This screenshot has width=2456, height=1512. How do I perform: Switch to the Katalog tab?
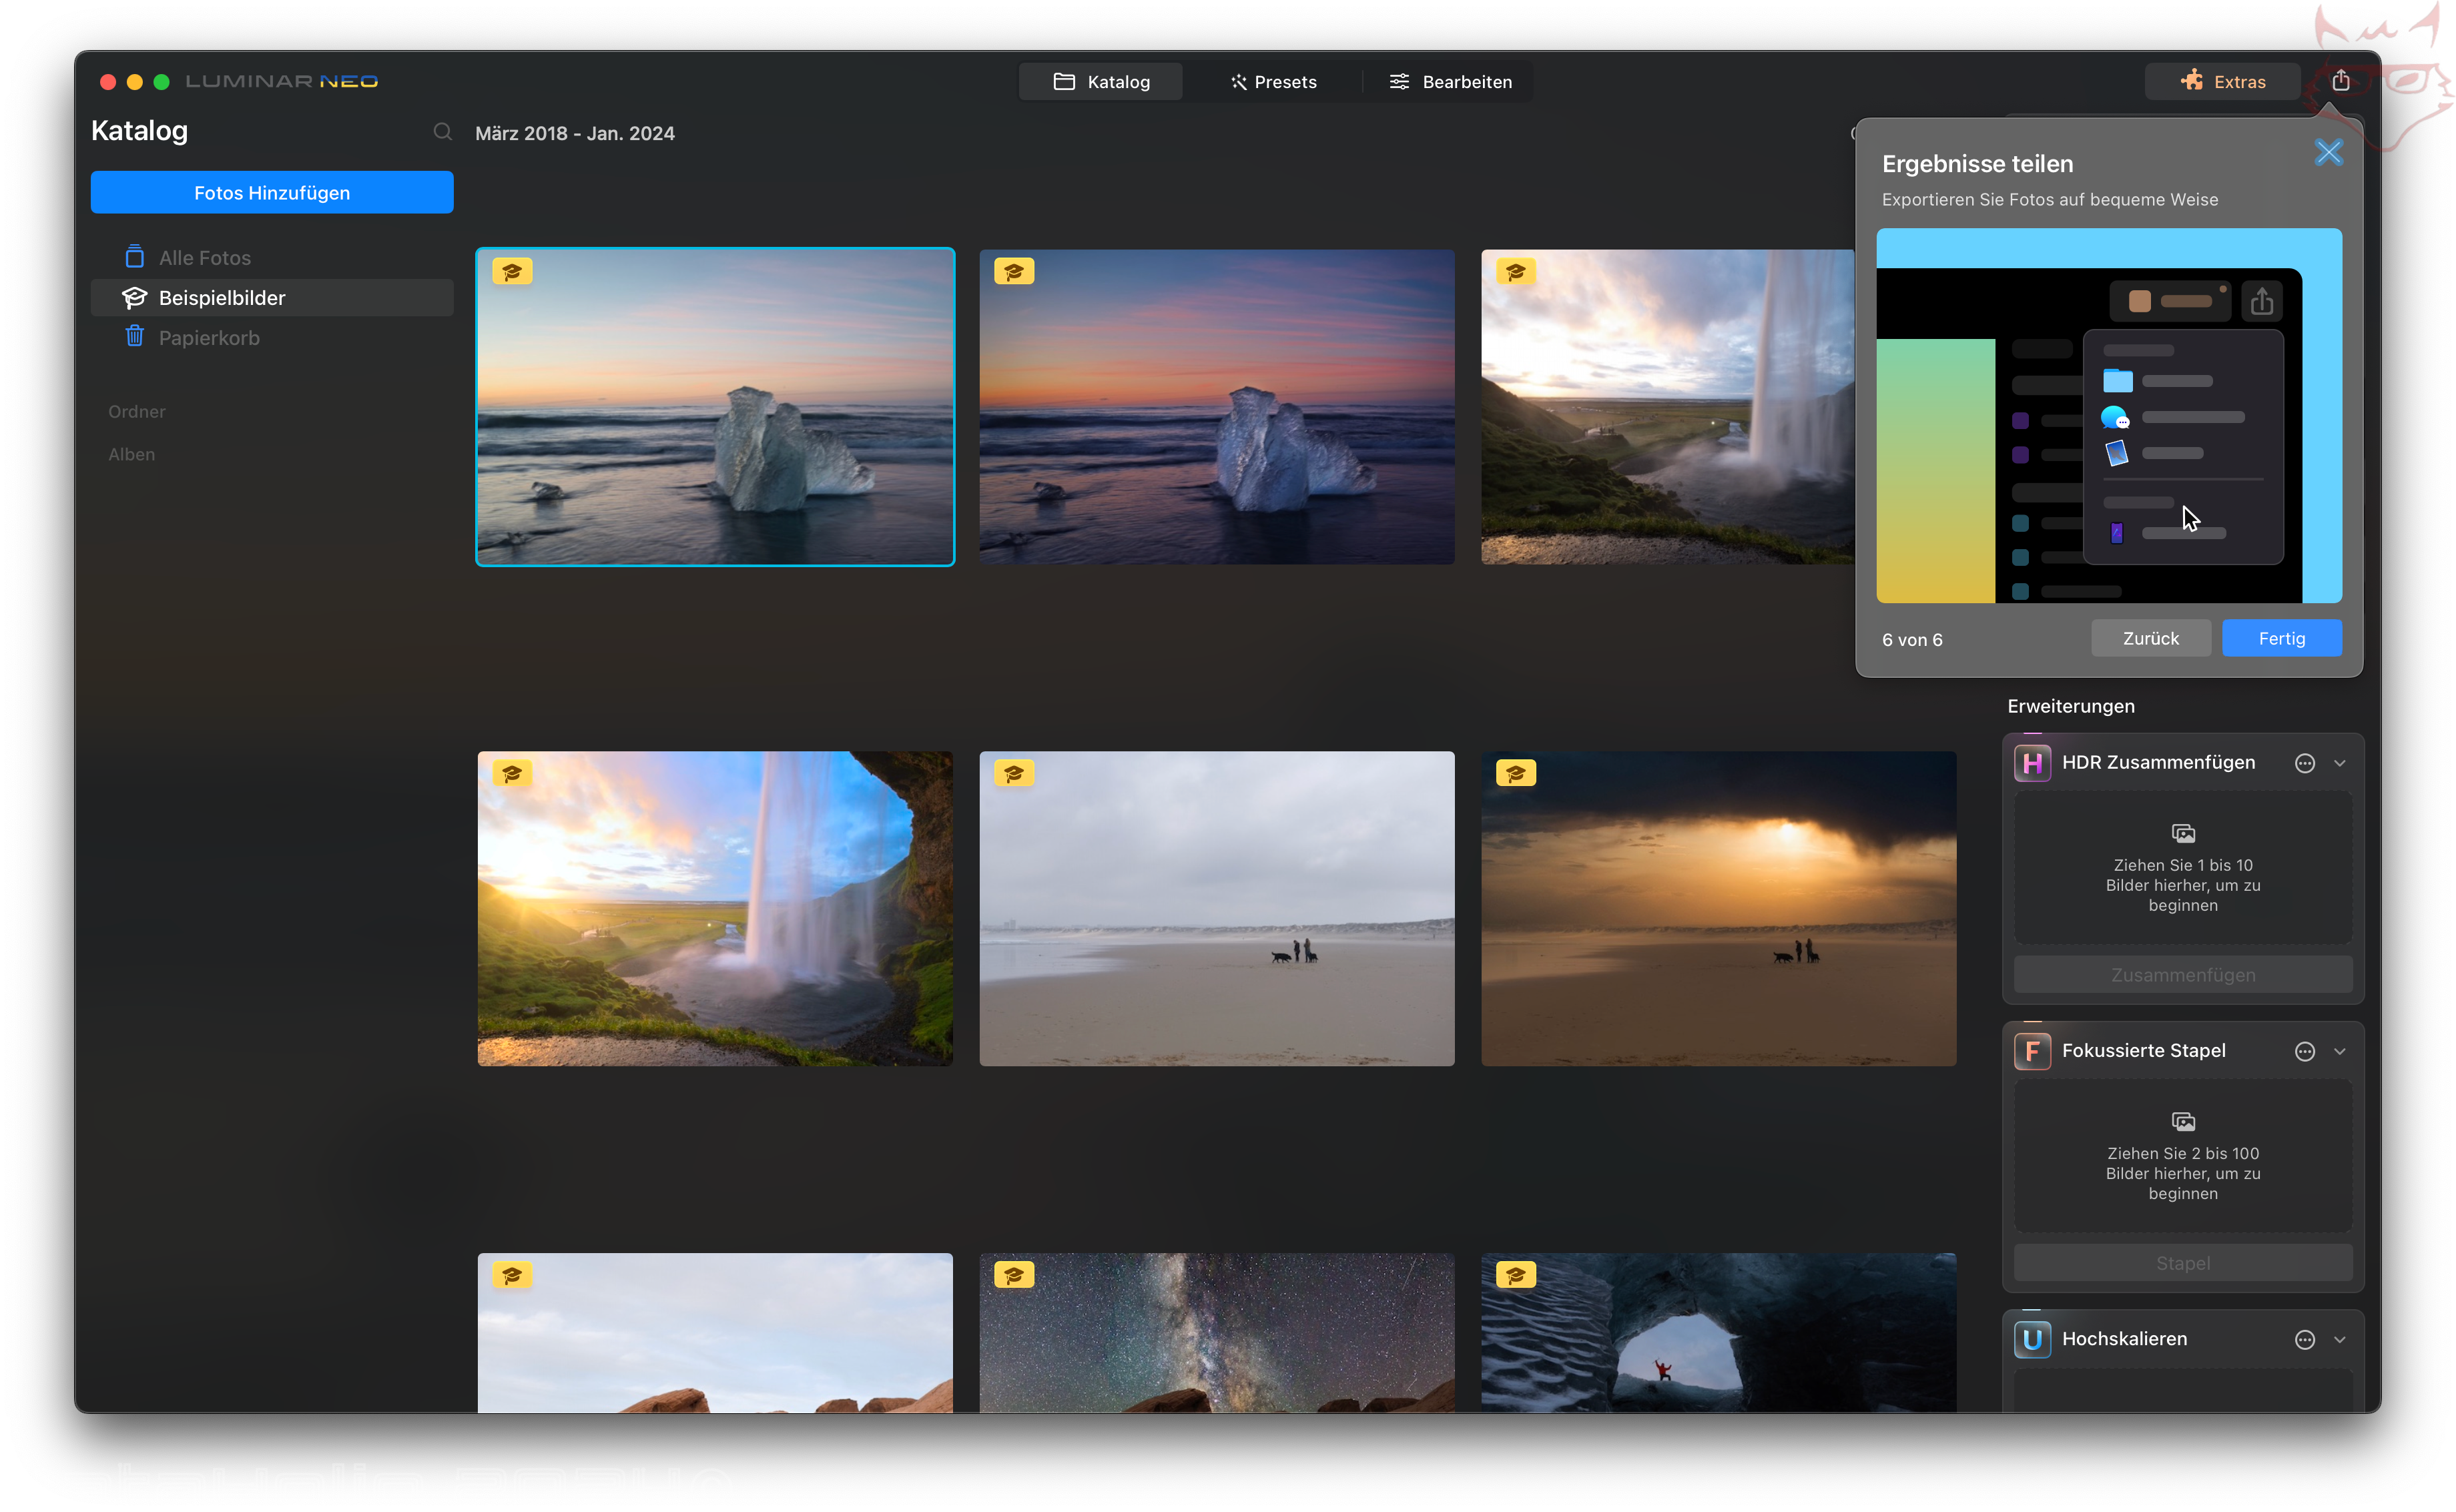pyautogui.click(x=1101, y=81)
